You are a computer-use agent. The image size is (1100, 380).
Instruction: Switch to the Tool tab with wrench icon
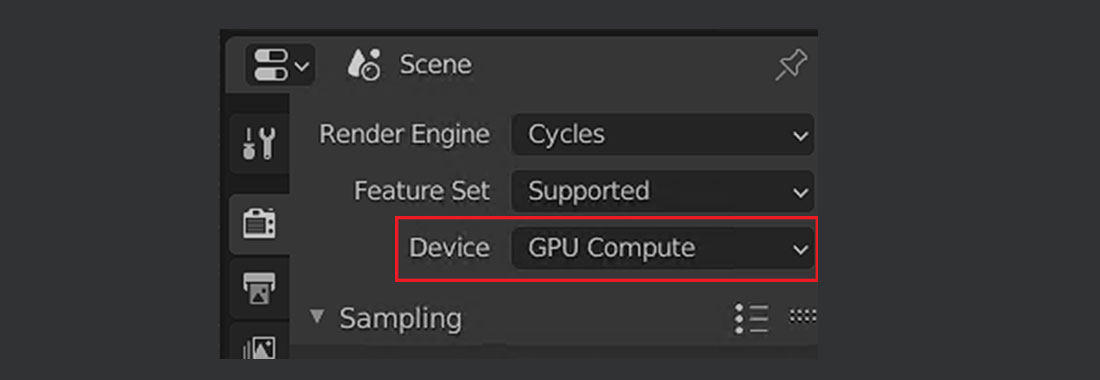tap(259, 143)
